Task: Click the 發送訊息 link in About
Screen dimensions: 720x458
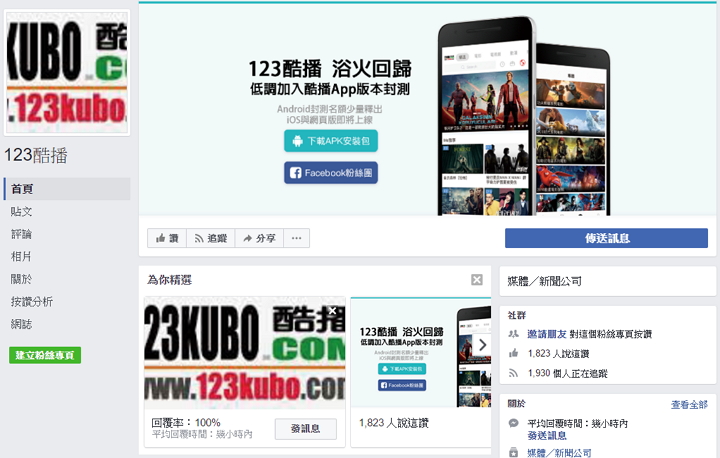Action: coord(546,435)
